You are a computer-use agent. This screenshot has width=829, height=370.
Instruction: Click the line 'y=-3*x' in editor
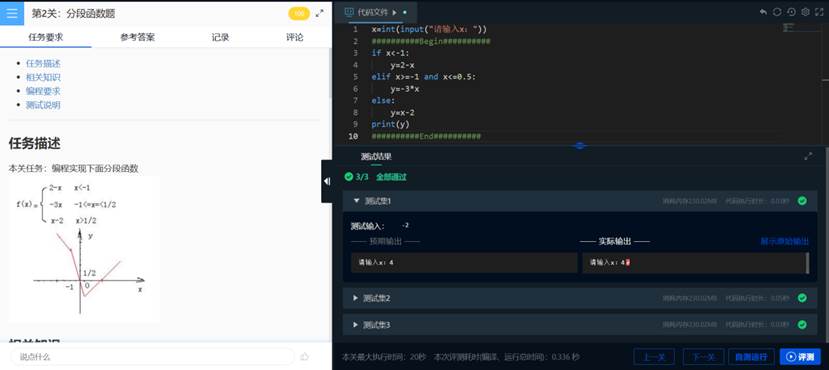pyautogui.click(x=405, y=89)
